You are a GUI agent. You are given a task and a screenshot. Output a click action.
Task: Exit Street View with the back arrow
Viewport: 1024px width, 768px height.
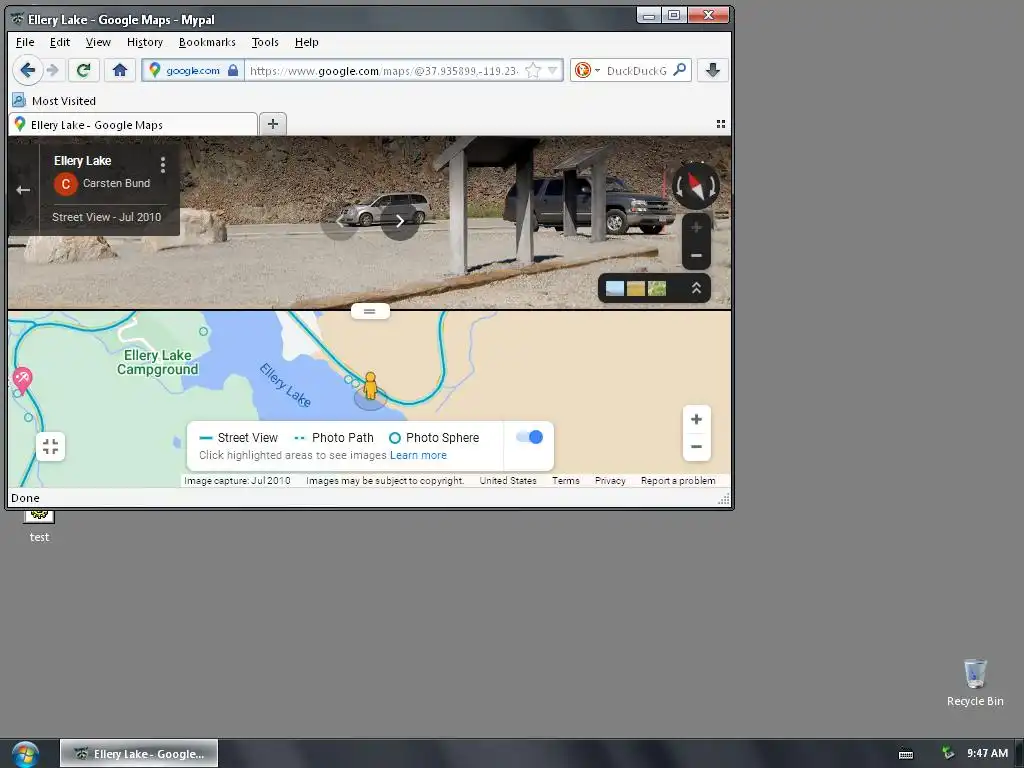[x=24, y=190]
